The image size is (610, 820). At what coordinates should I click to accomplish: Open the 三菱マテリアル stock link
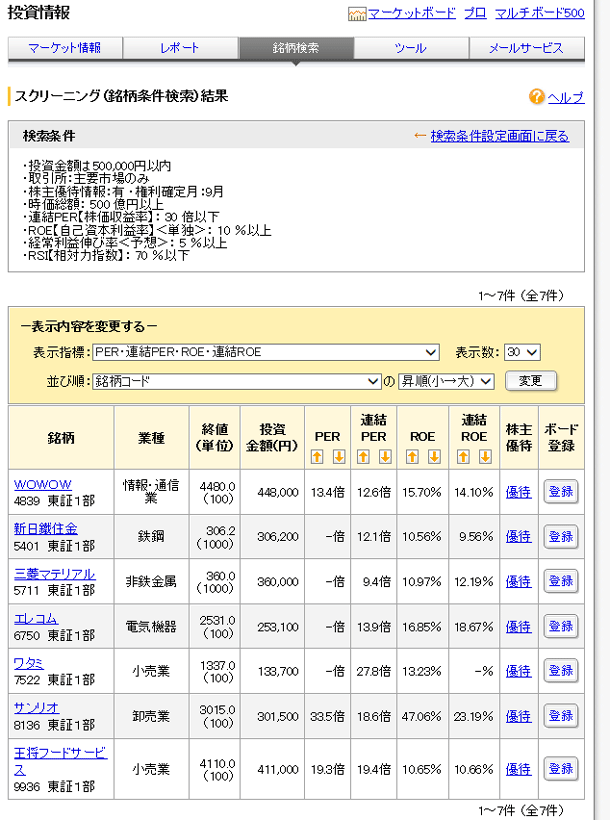(x=54, y=574)
